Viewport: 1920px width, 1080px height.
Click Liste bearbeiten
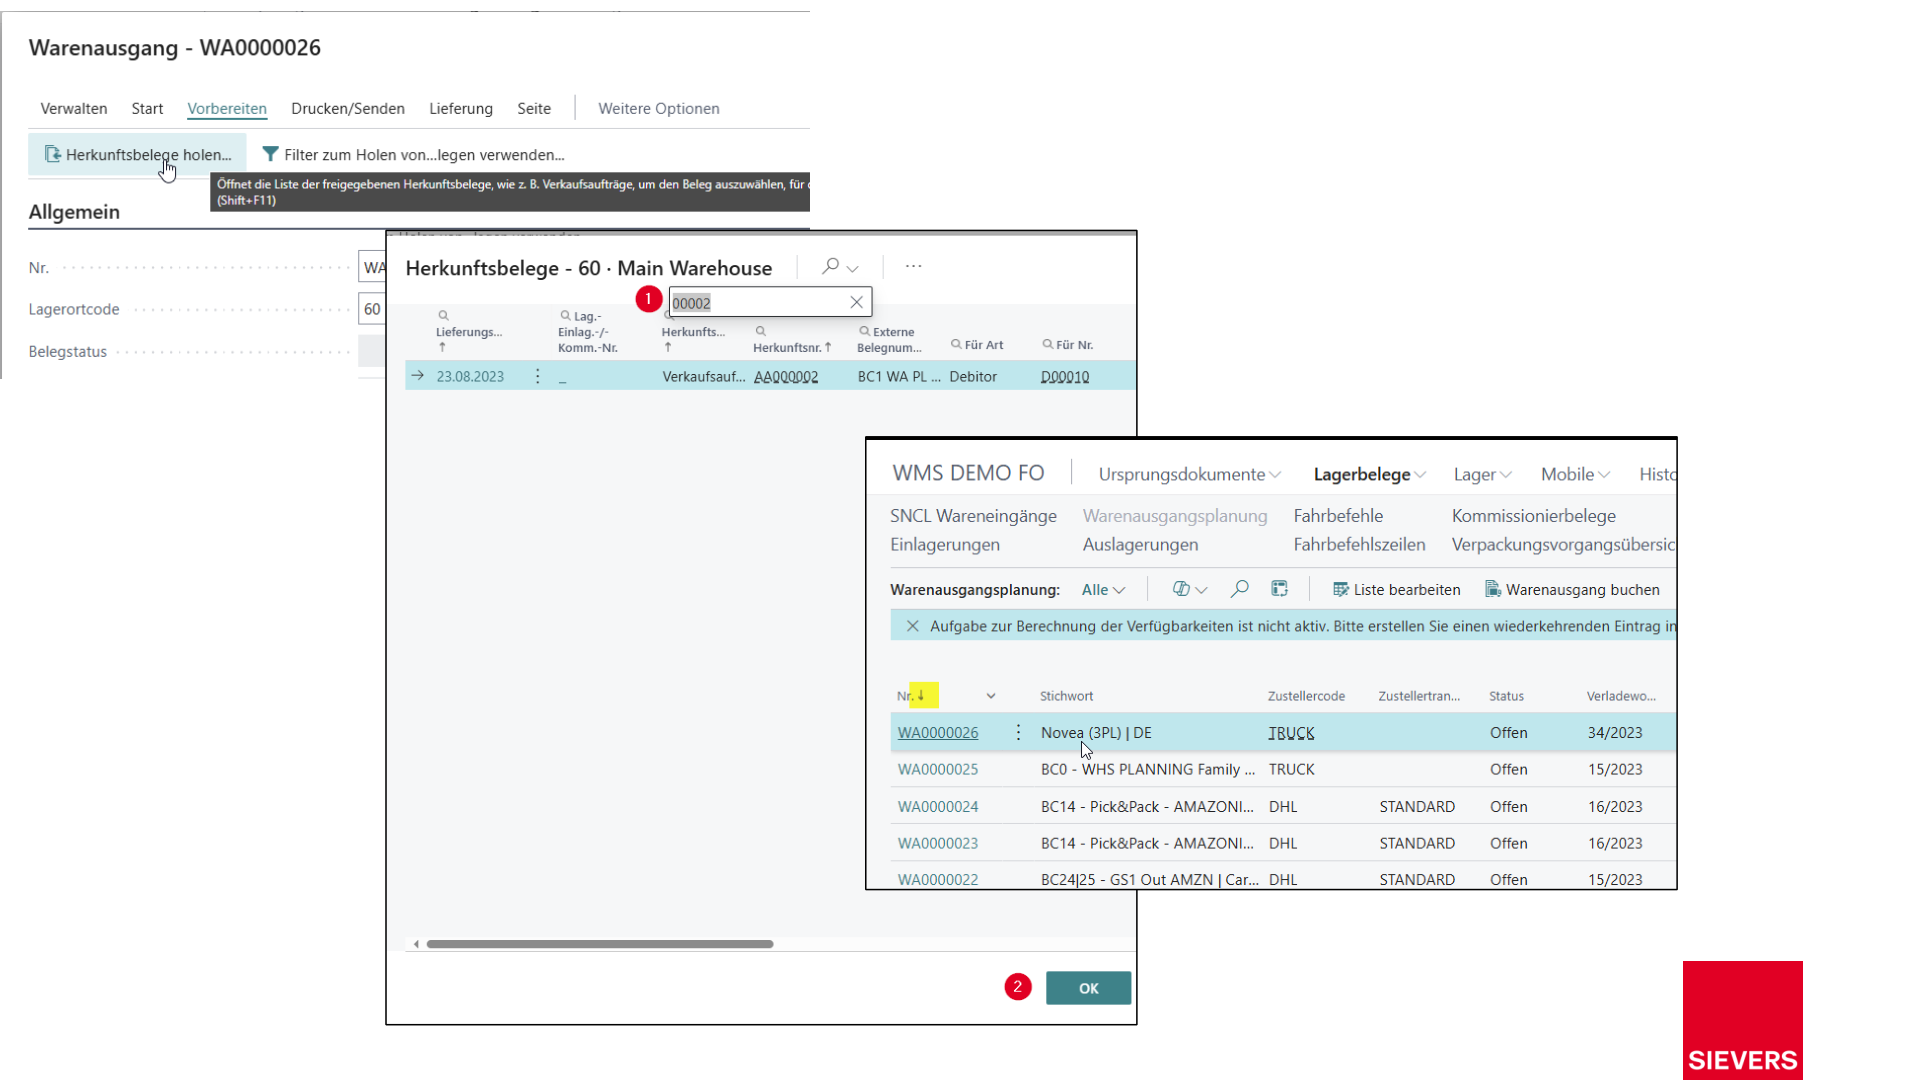1396,590
